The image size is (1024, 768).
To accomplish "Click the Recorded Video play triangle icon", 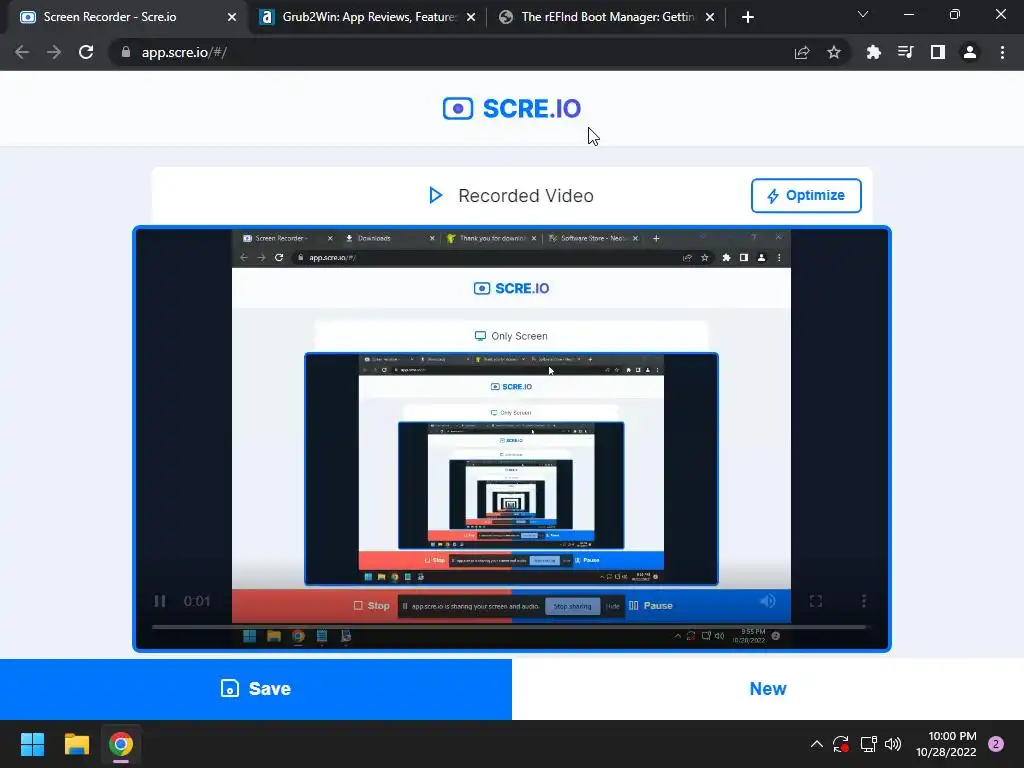I will [436, 195].
